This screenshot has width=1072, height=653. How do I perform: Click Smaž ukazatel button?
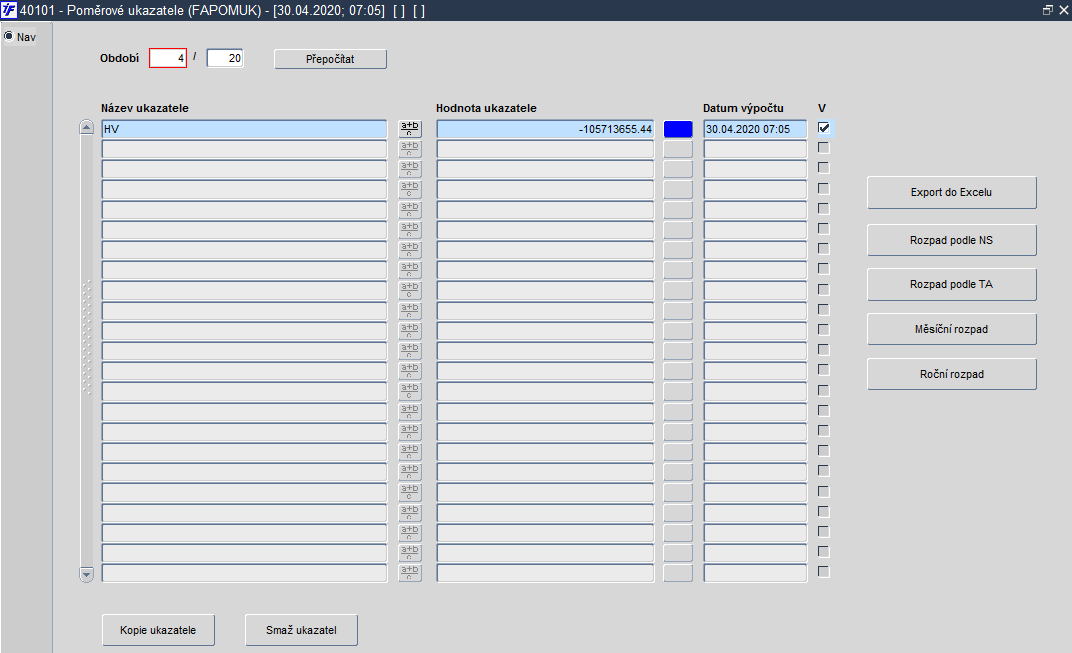(302, 630)
